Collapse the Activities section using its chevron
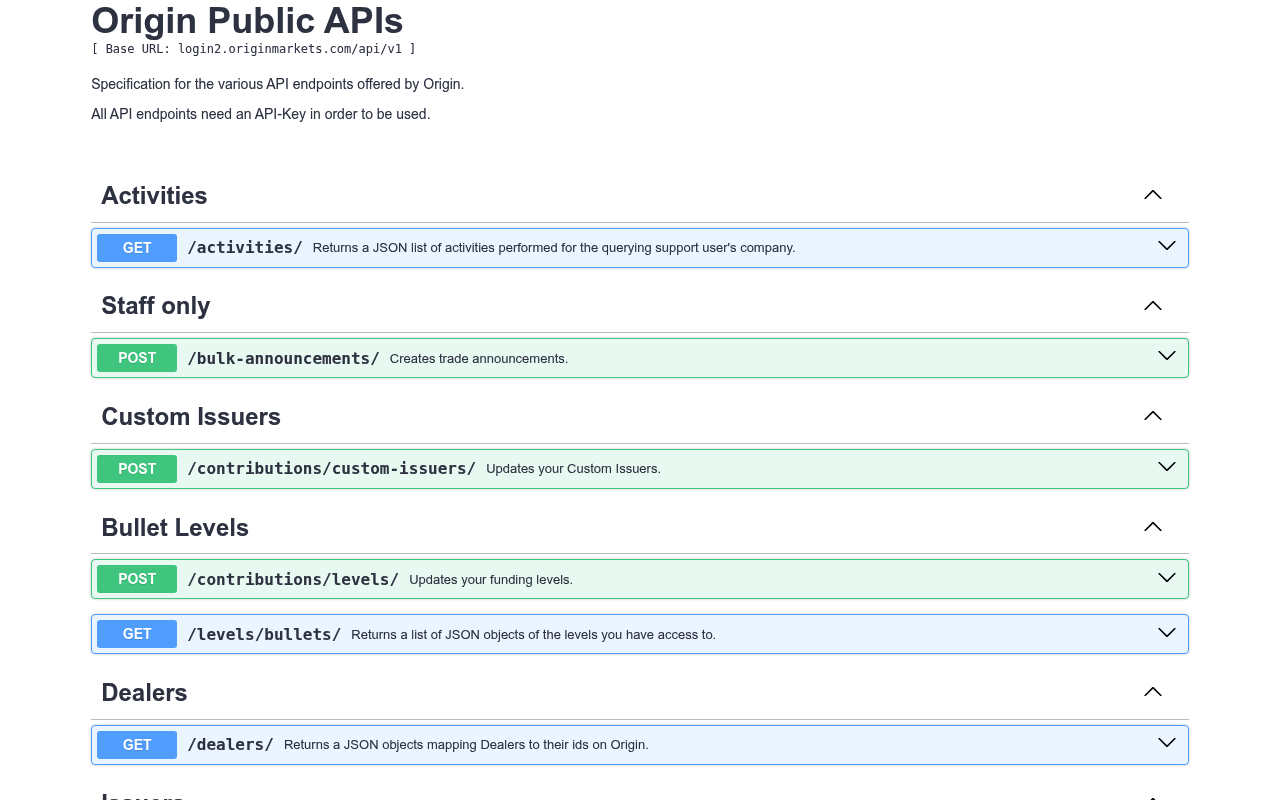 [x=1153, y=195]
